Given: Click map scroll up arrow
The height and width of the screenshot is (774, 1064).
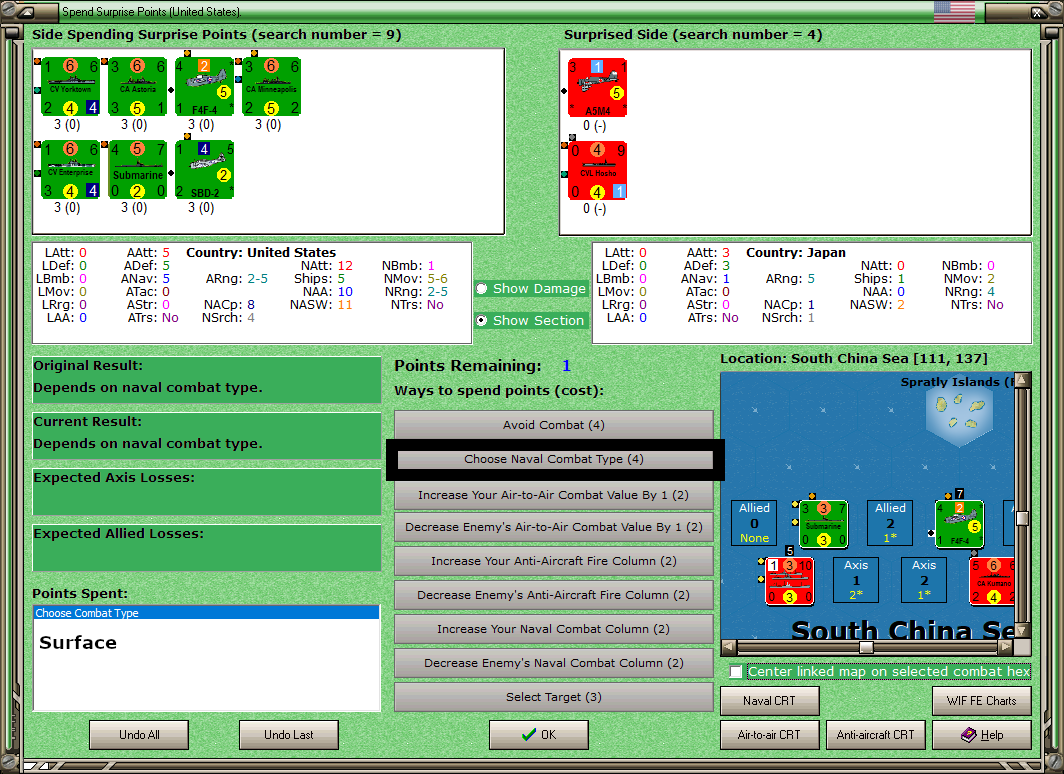Looking at the screenshot, I should pyautogui.click(x=1022, y=380).
